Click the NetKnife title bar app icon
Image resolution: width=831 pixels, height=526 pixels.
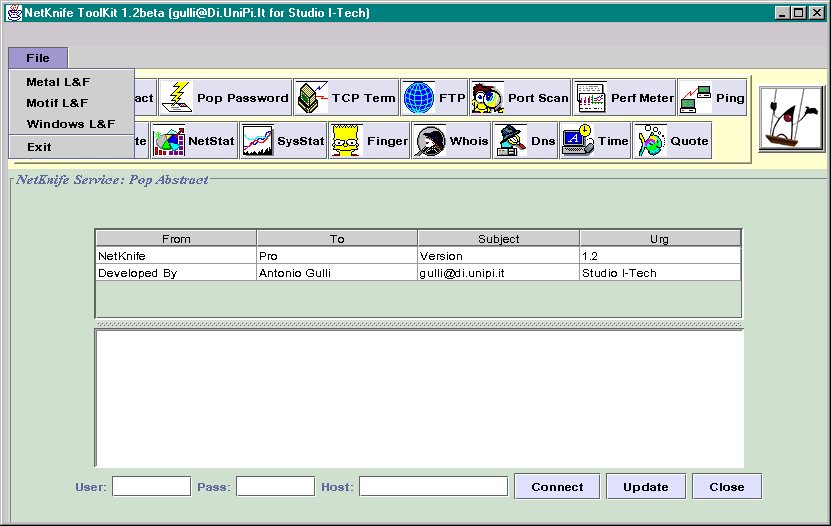(x=14, y=12)
